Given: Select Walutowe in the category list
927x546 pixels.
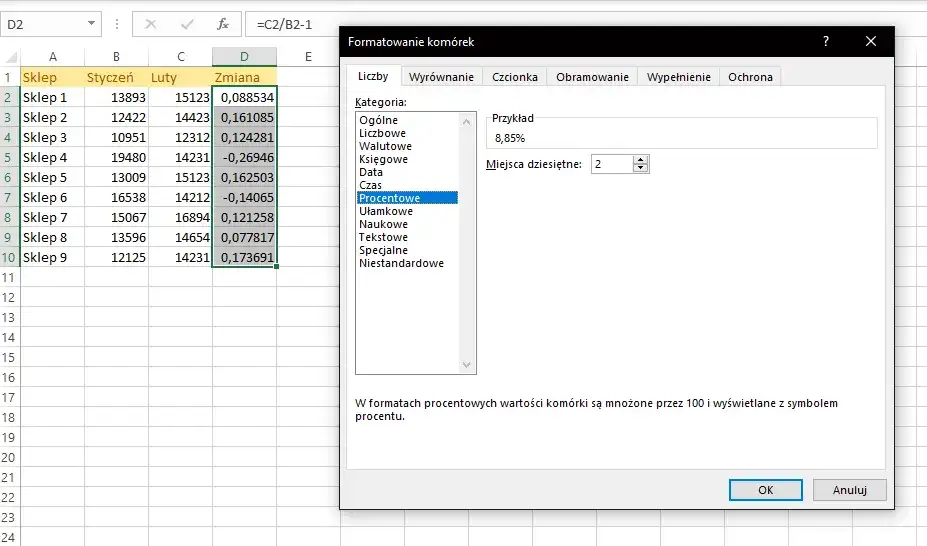Looking at the screenshot, I should click(x=385, y=146).
